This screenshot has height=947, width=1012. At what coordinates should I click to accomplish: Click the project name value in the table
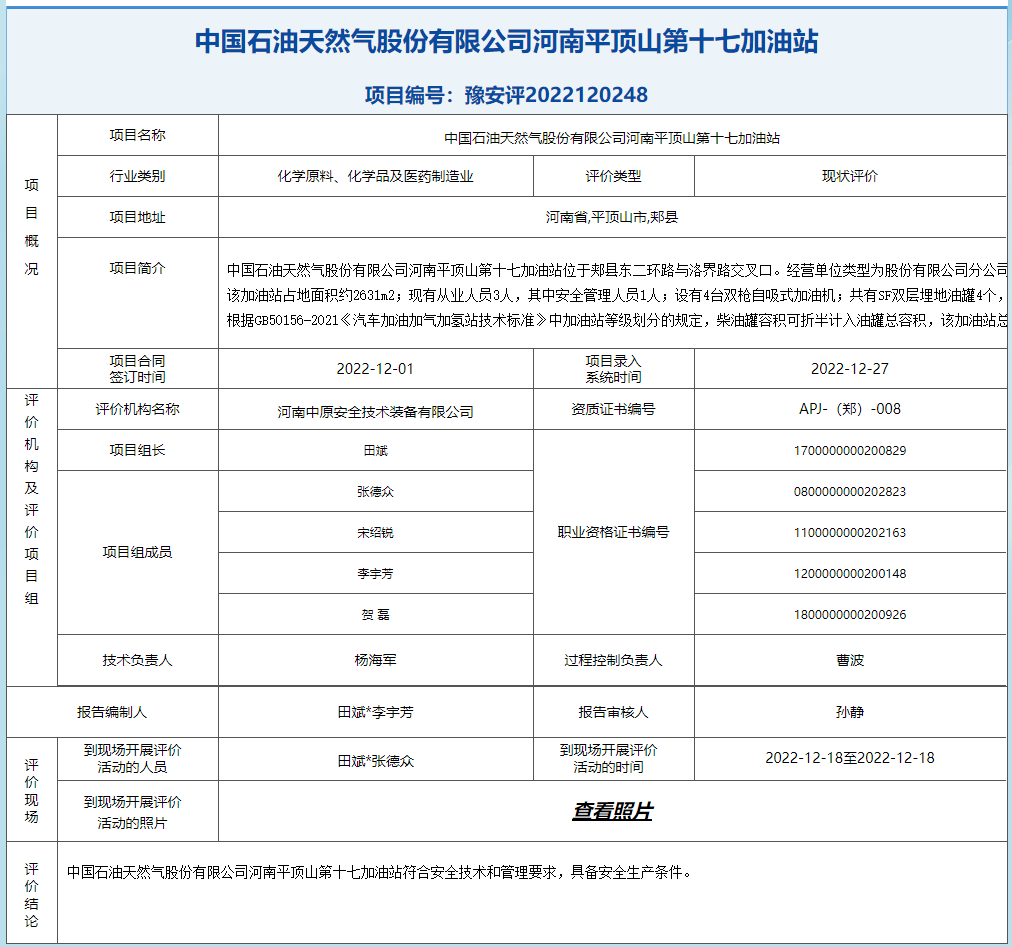(x=612, y=138)
